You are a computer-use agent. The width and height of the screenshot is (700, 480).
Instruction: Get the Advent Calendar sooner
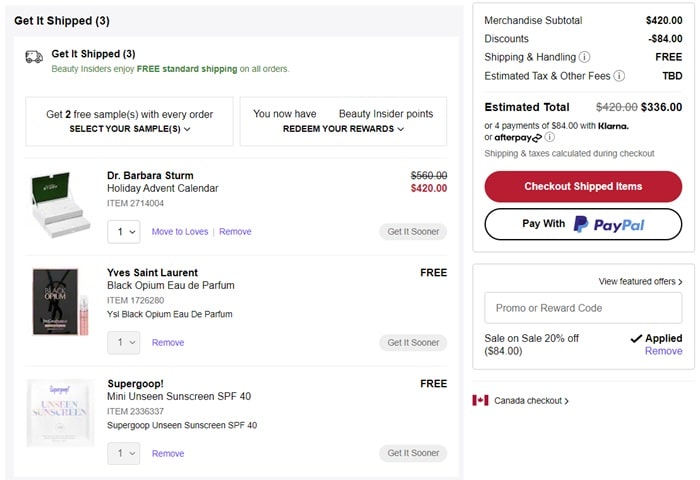point(413,231)
